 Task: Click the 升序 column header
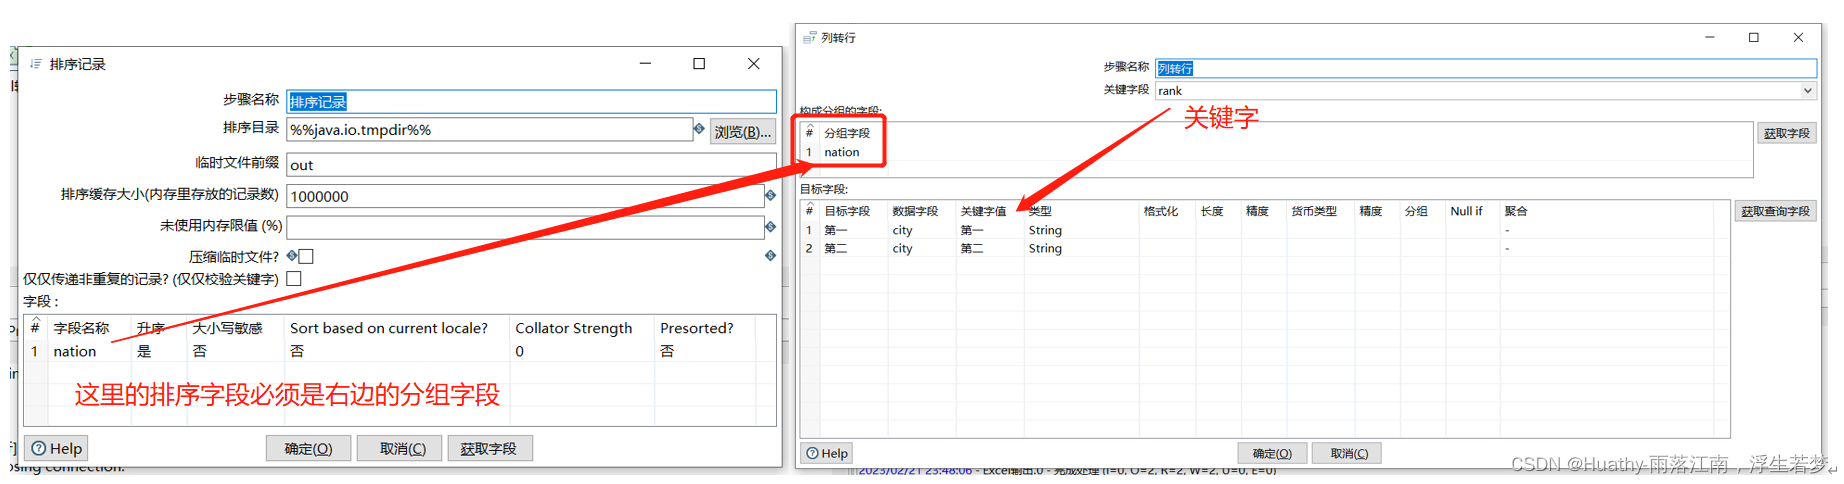tap(151, 328)
